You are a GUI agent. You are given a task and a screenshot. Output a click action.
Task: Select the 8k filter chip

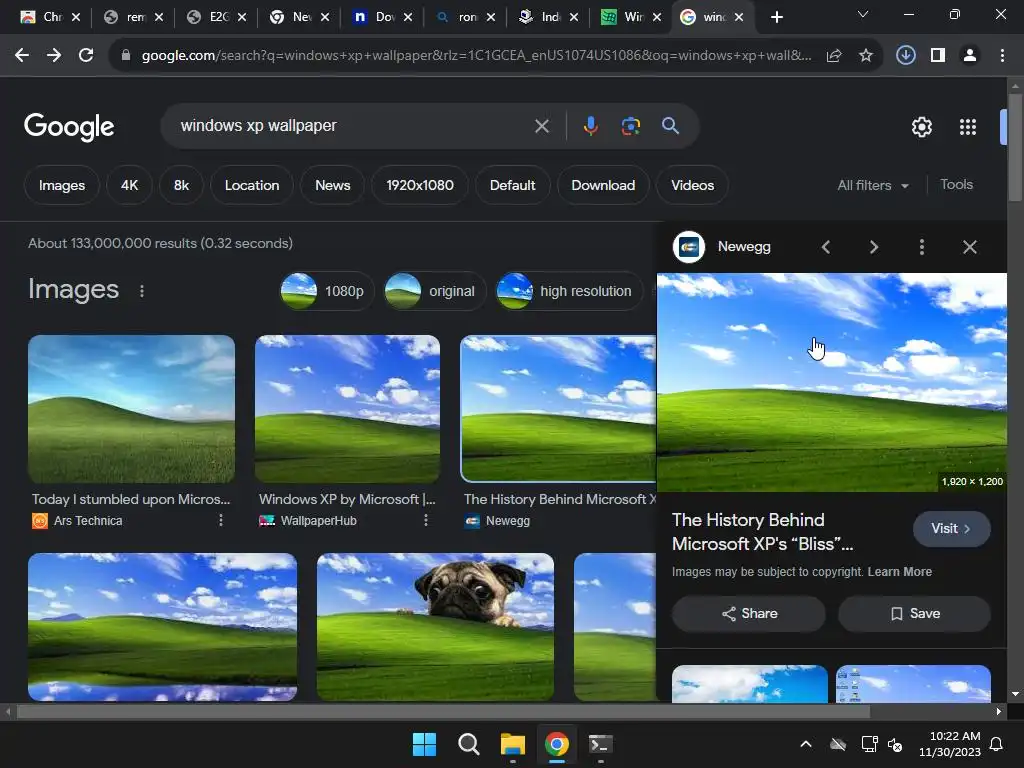181,185
